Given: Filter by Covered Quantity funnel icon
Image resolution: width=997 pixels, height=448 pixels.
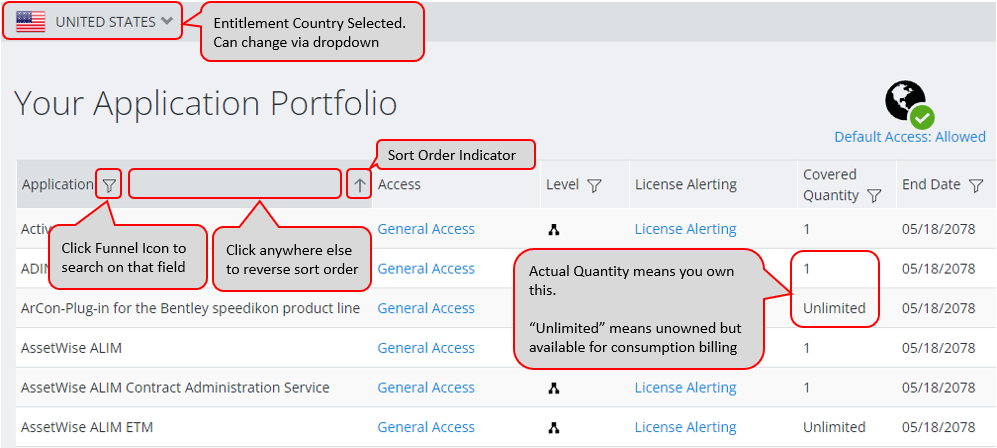Looking at the screenshot, I should tap(874, 196).
